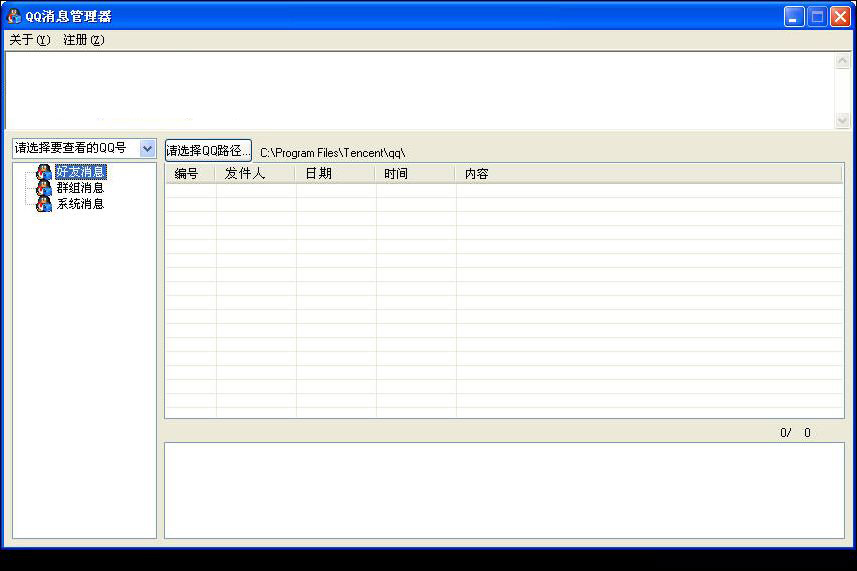Close the QQ消息管理器 window
Image resolution: width=857 pixels, height=571 pixels.
click(x=840, y=17)
